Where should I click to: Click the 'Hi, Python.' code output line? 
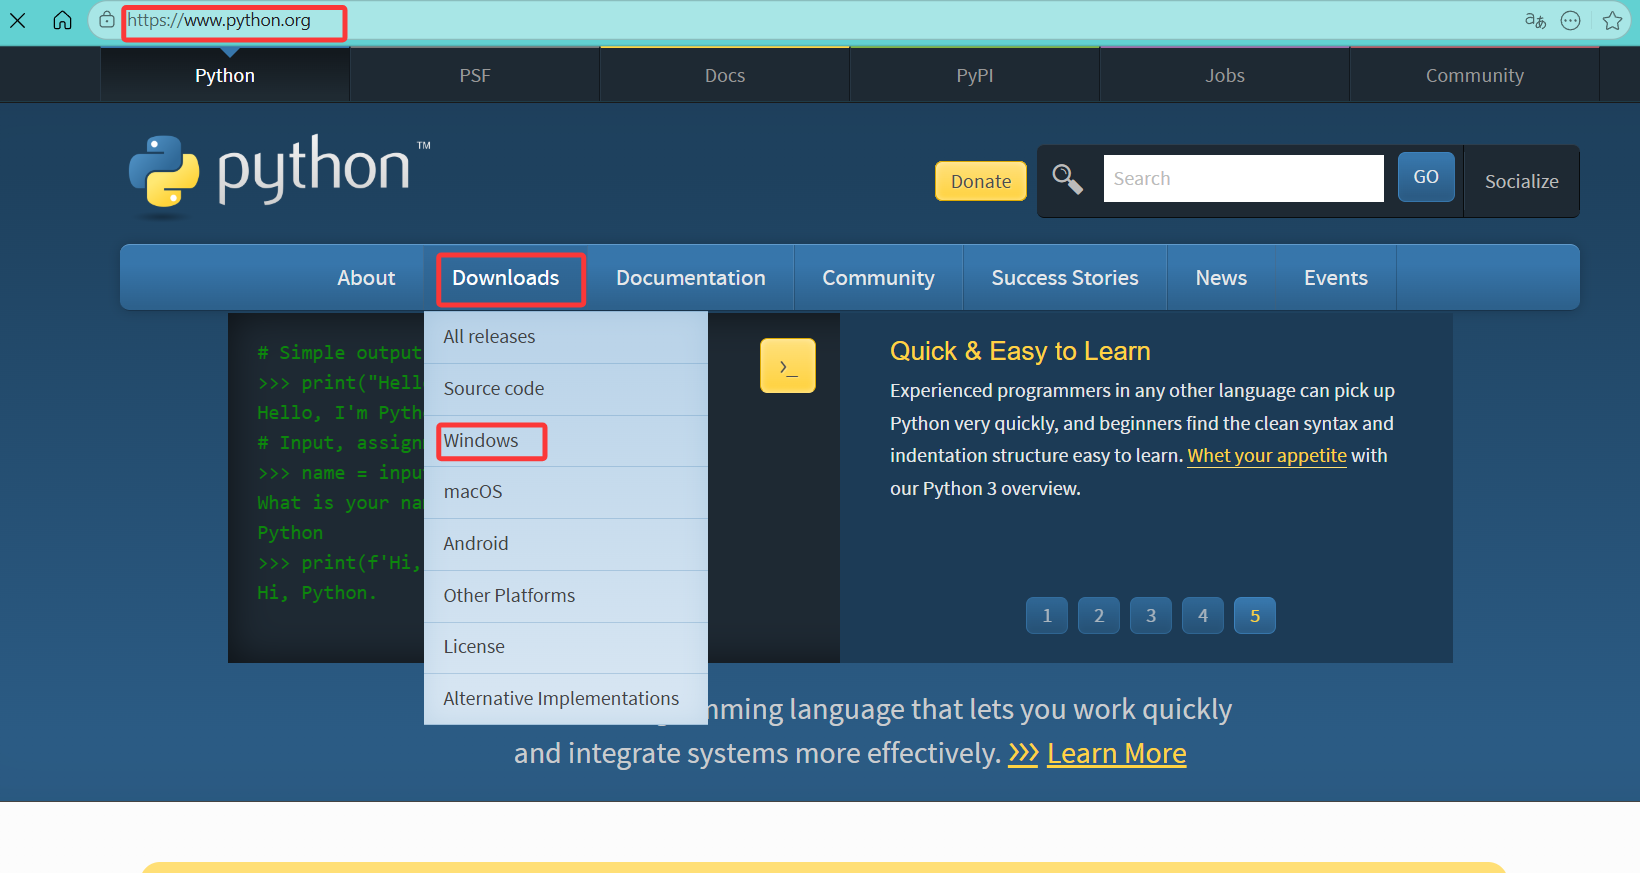point(317,593)
